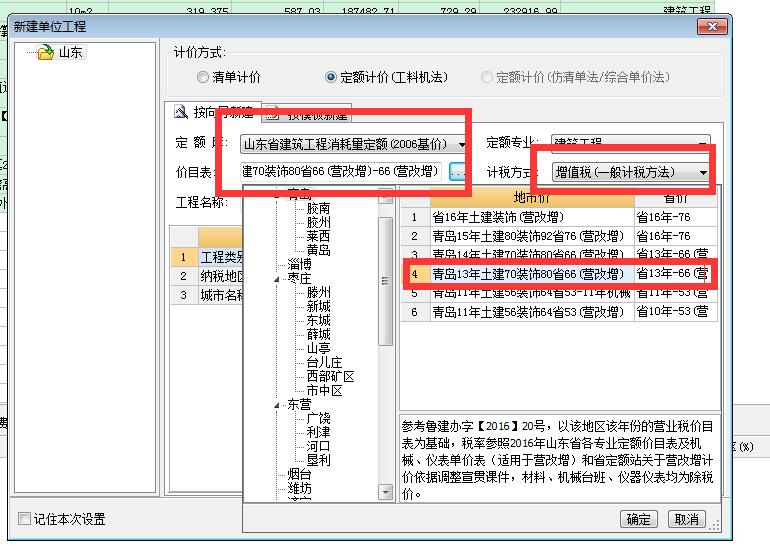Collapse the 枣庄 tree node
Screen dimensions: 770x546
pos(277,279)
